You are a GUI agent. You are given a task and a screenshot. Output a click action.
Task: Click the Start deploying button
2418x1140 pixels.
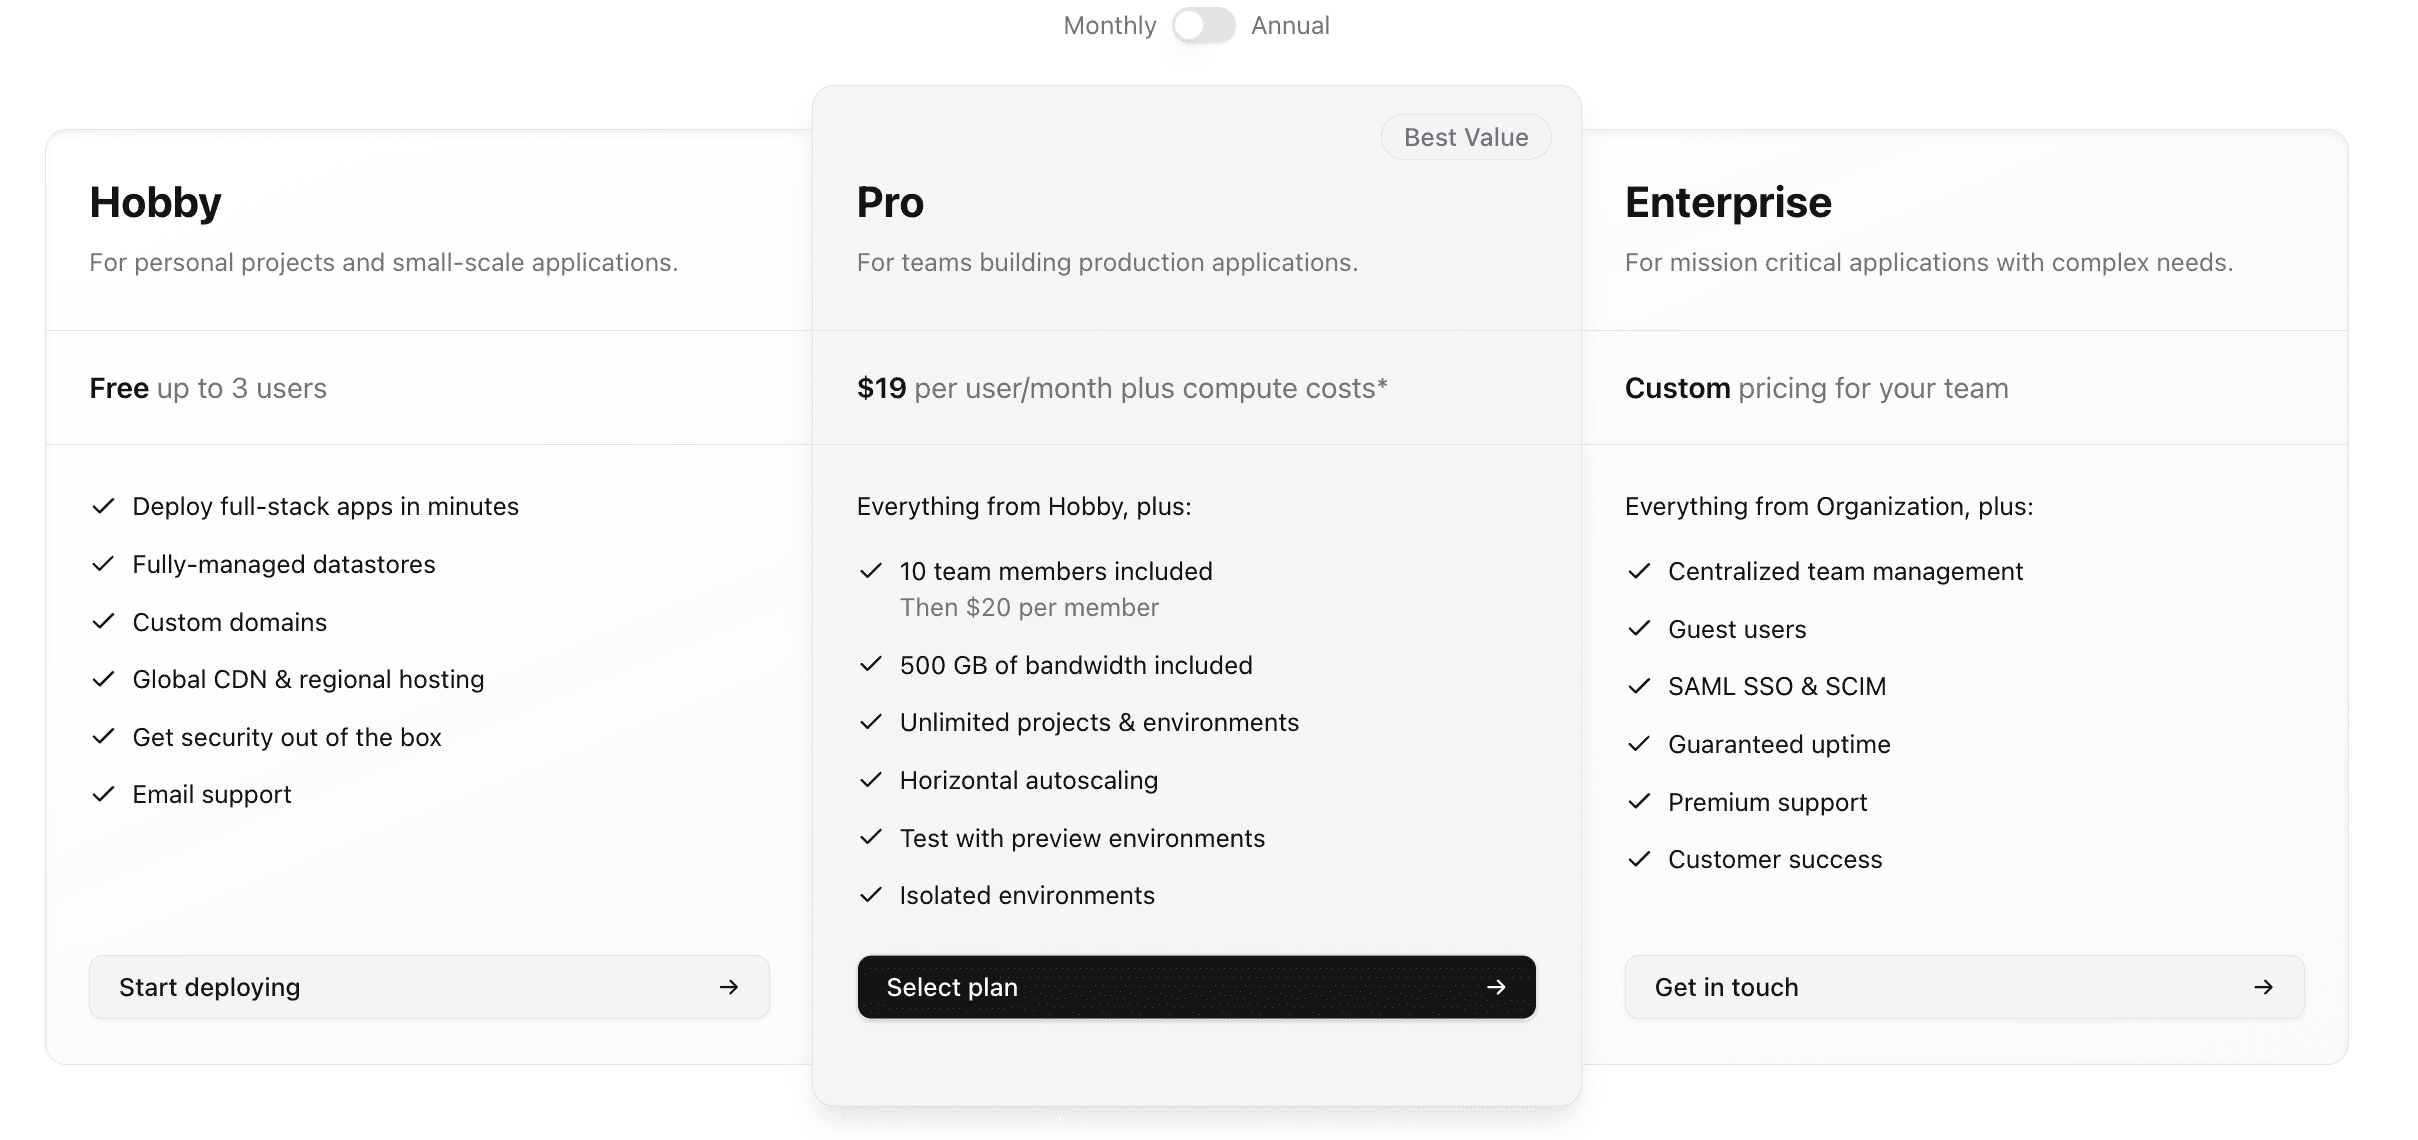(429, 987)
